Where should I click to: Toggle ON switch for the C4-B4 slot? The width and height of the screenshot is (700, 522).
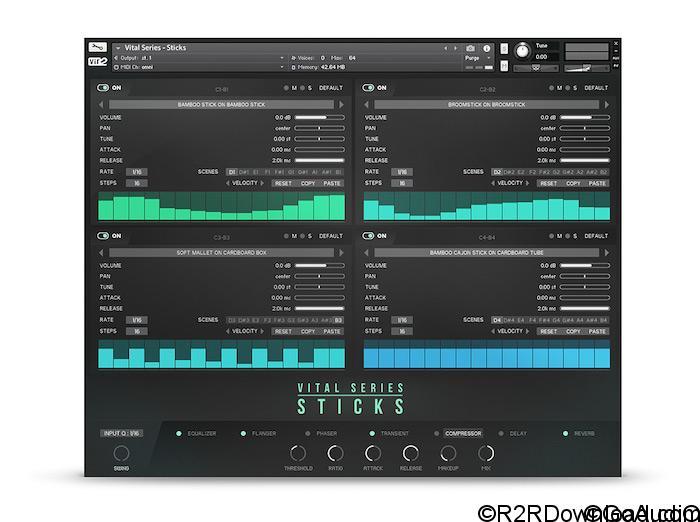[x=368, y=236]
